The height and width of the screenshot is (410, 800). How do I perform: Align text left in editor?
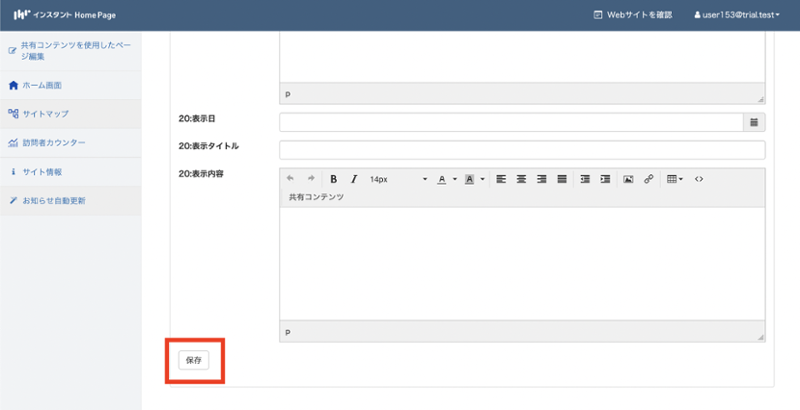(501, 179)
